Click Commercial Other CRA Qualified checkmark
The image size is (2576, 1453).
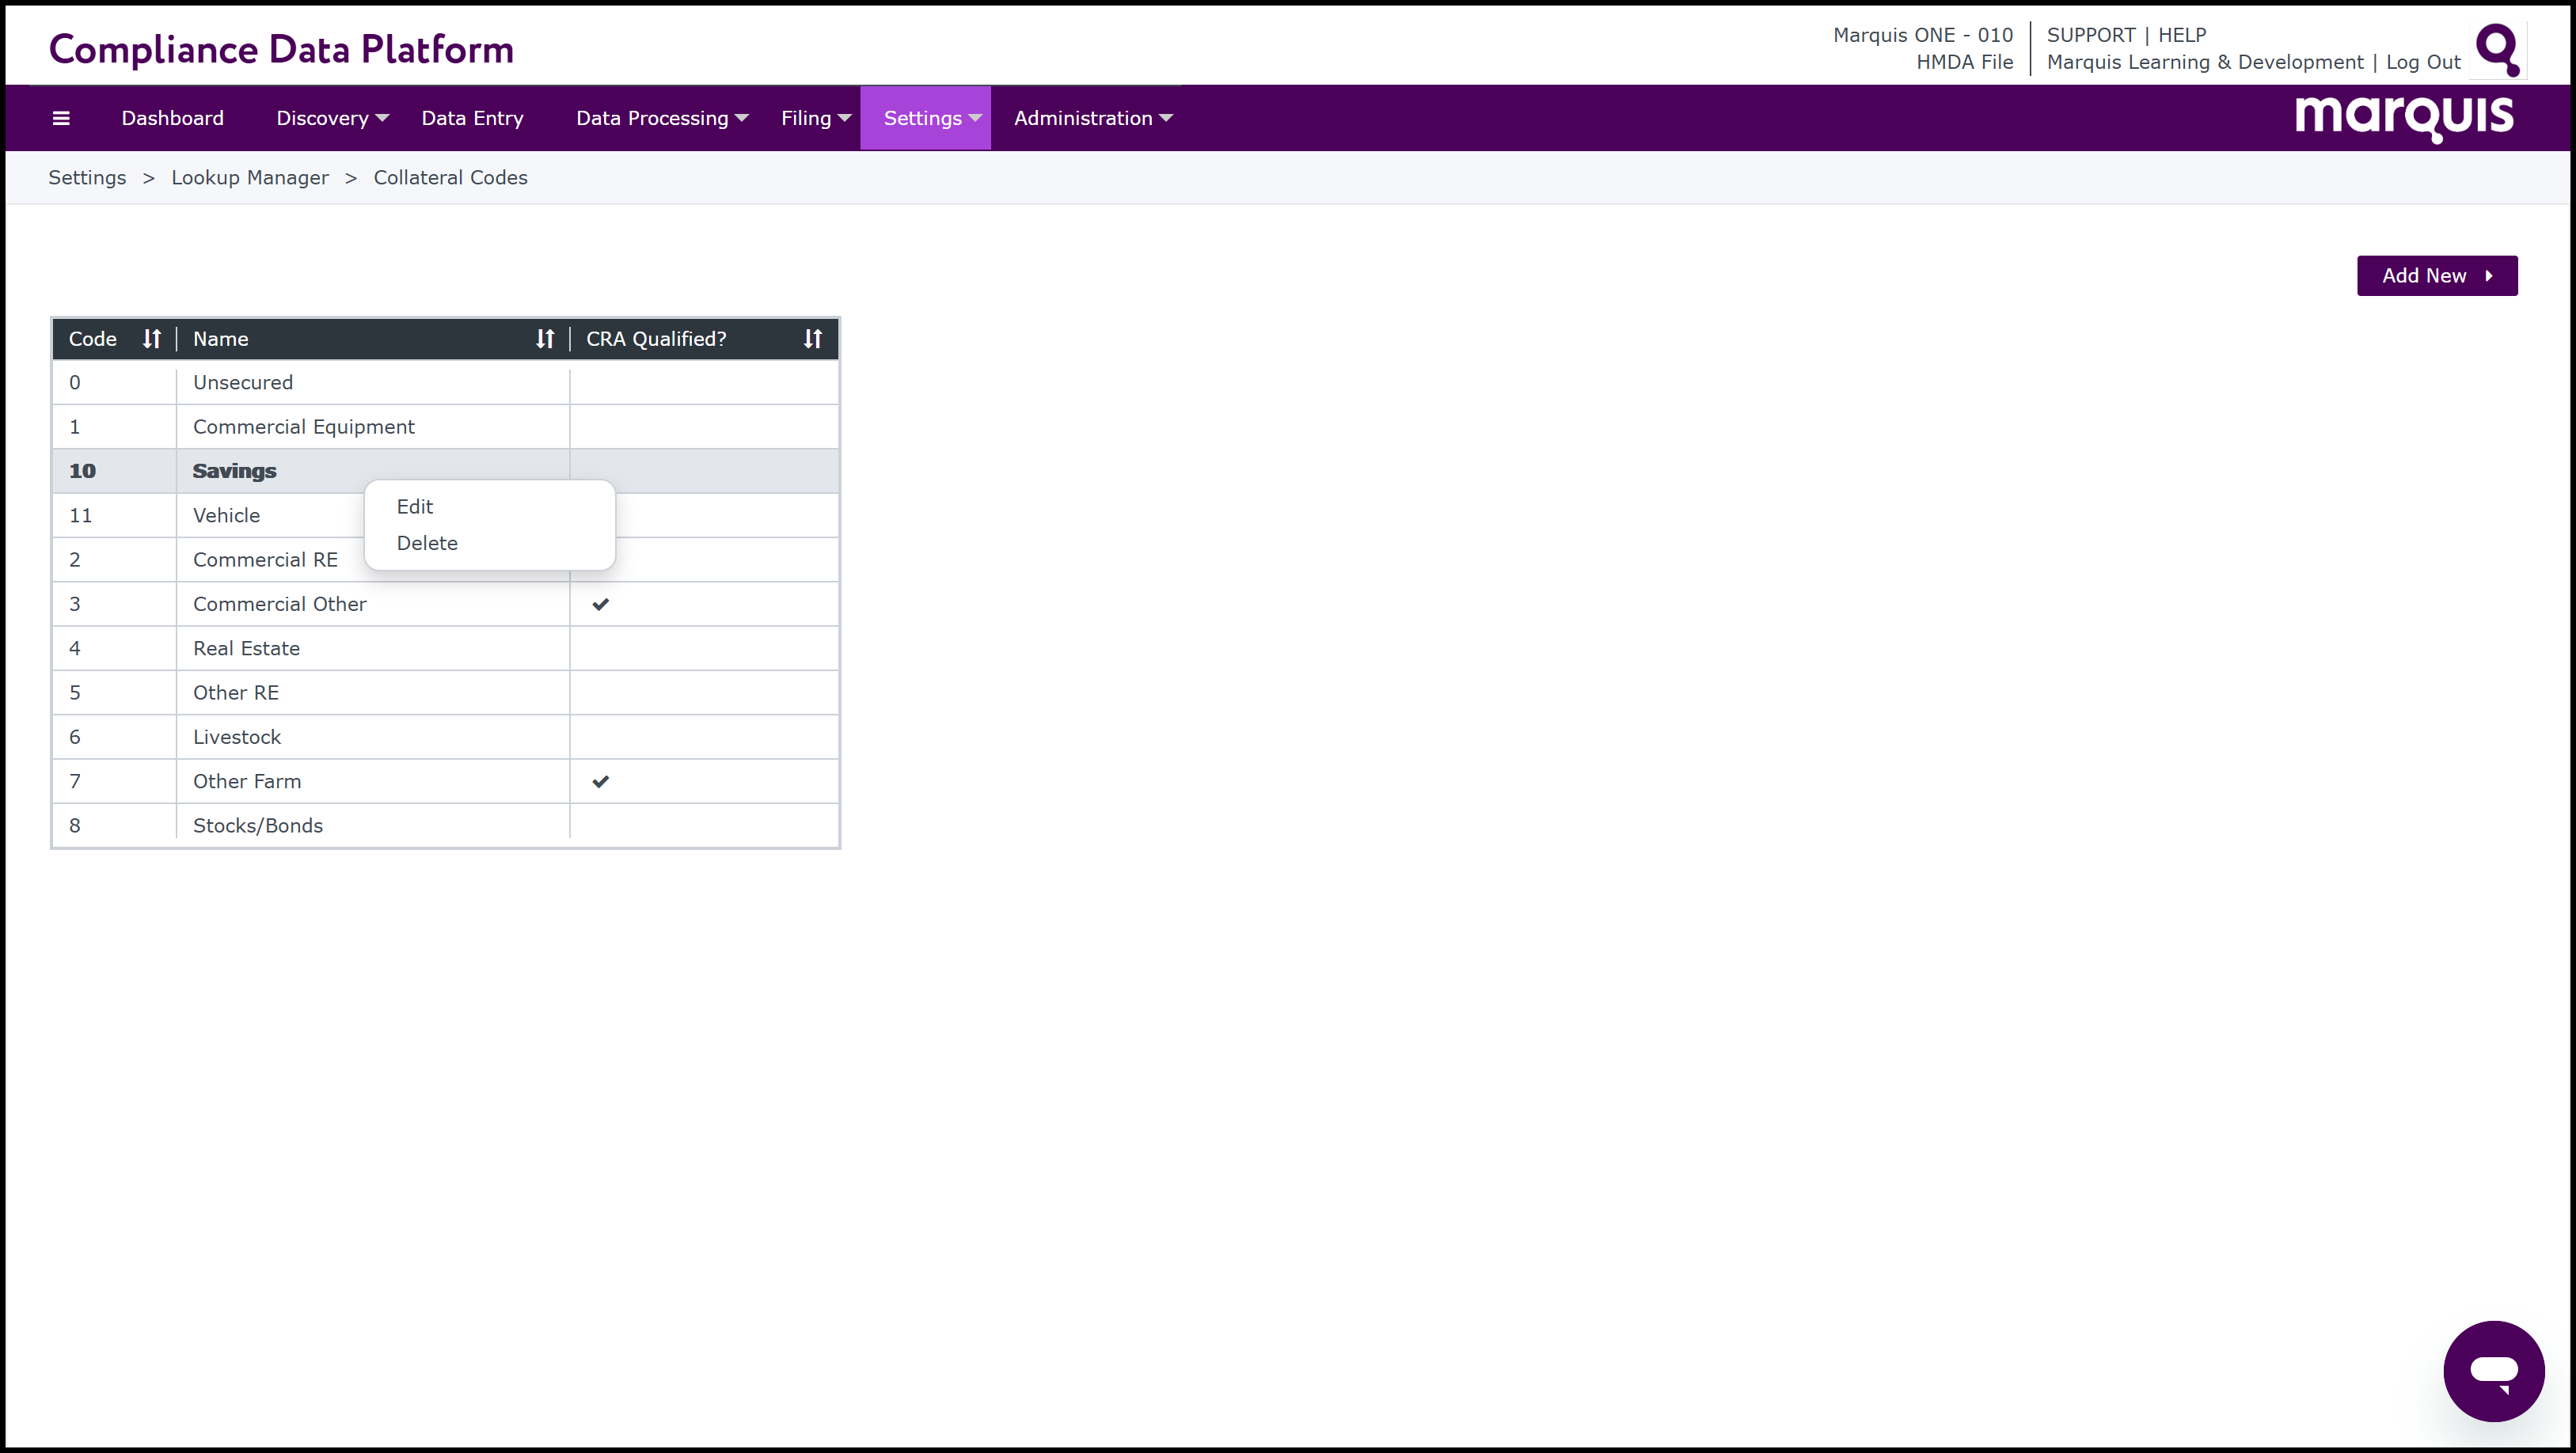600,604
